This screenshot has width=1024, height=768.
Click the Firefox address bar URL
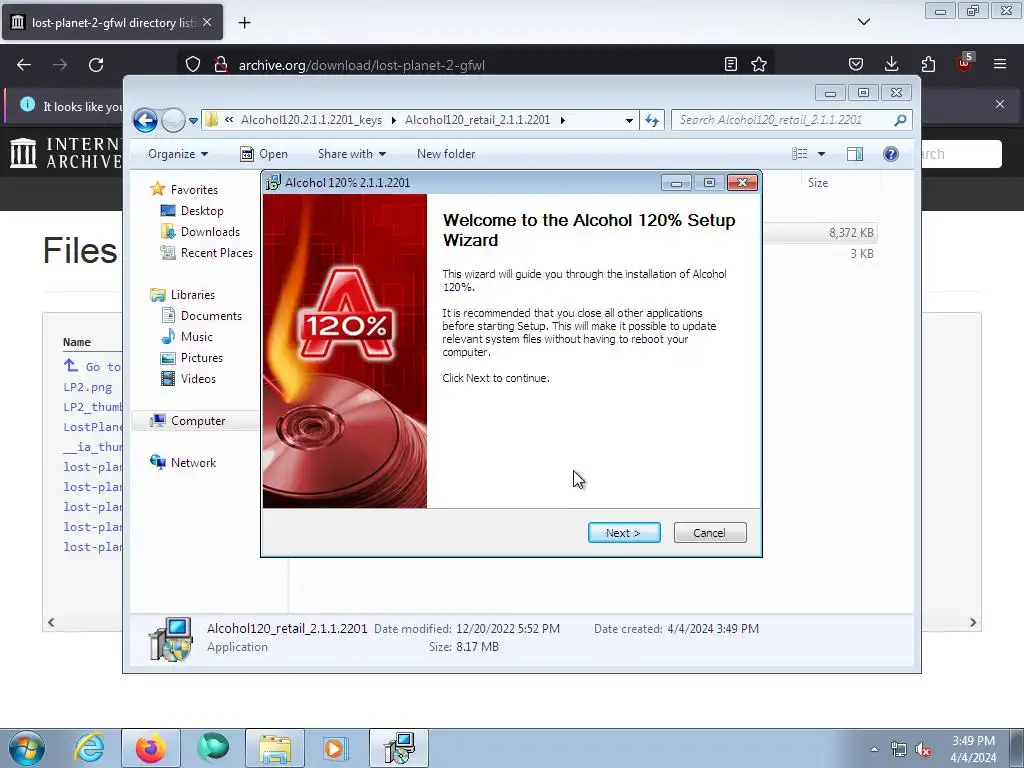coord(361,65)
